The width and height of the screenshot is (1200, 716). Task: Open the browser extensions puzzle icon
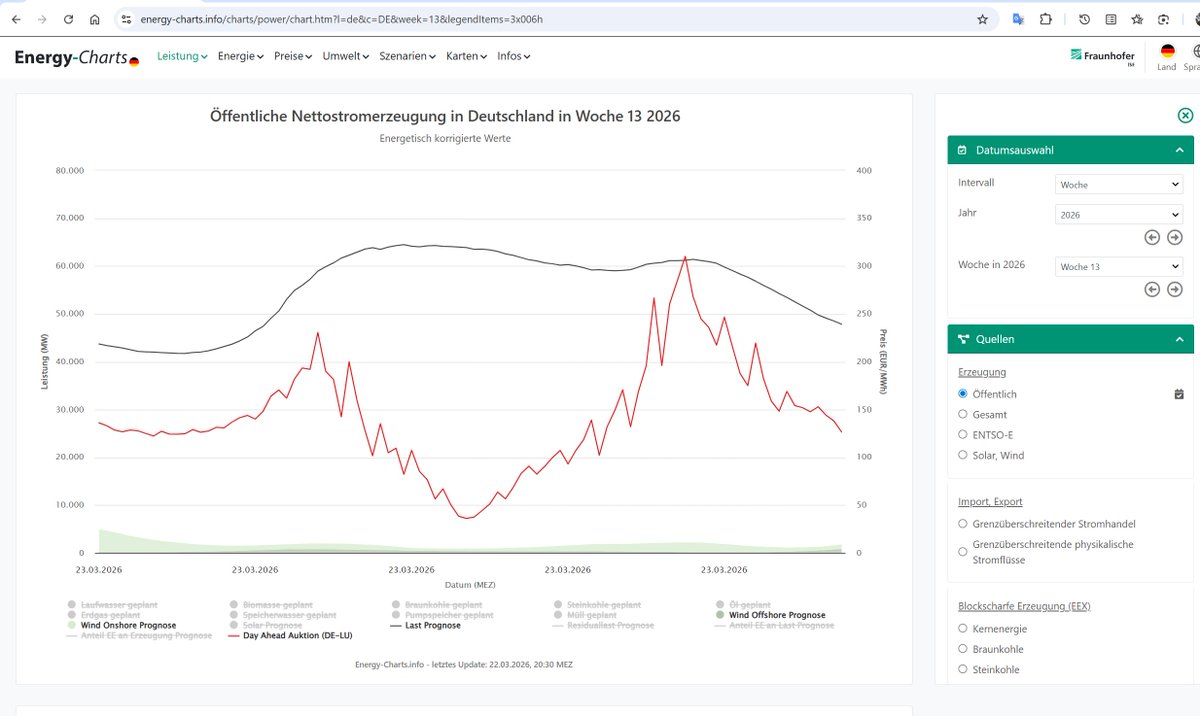[1046, 19]
